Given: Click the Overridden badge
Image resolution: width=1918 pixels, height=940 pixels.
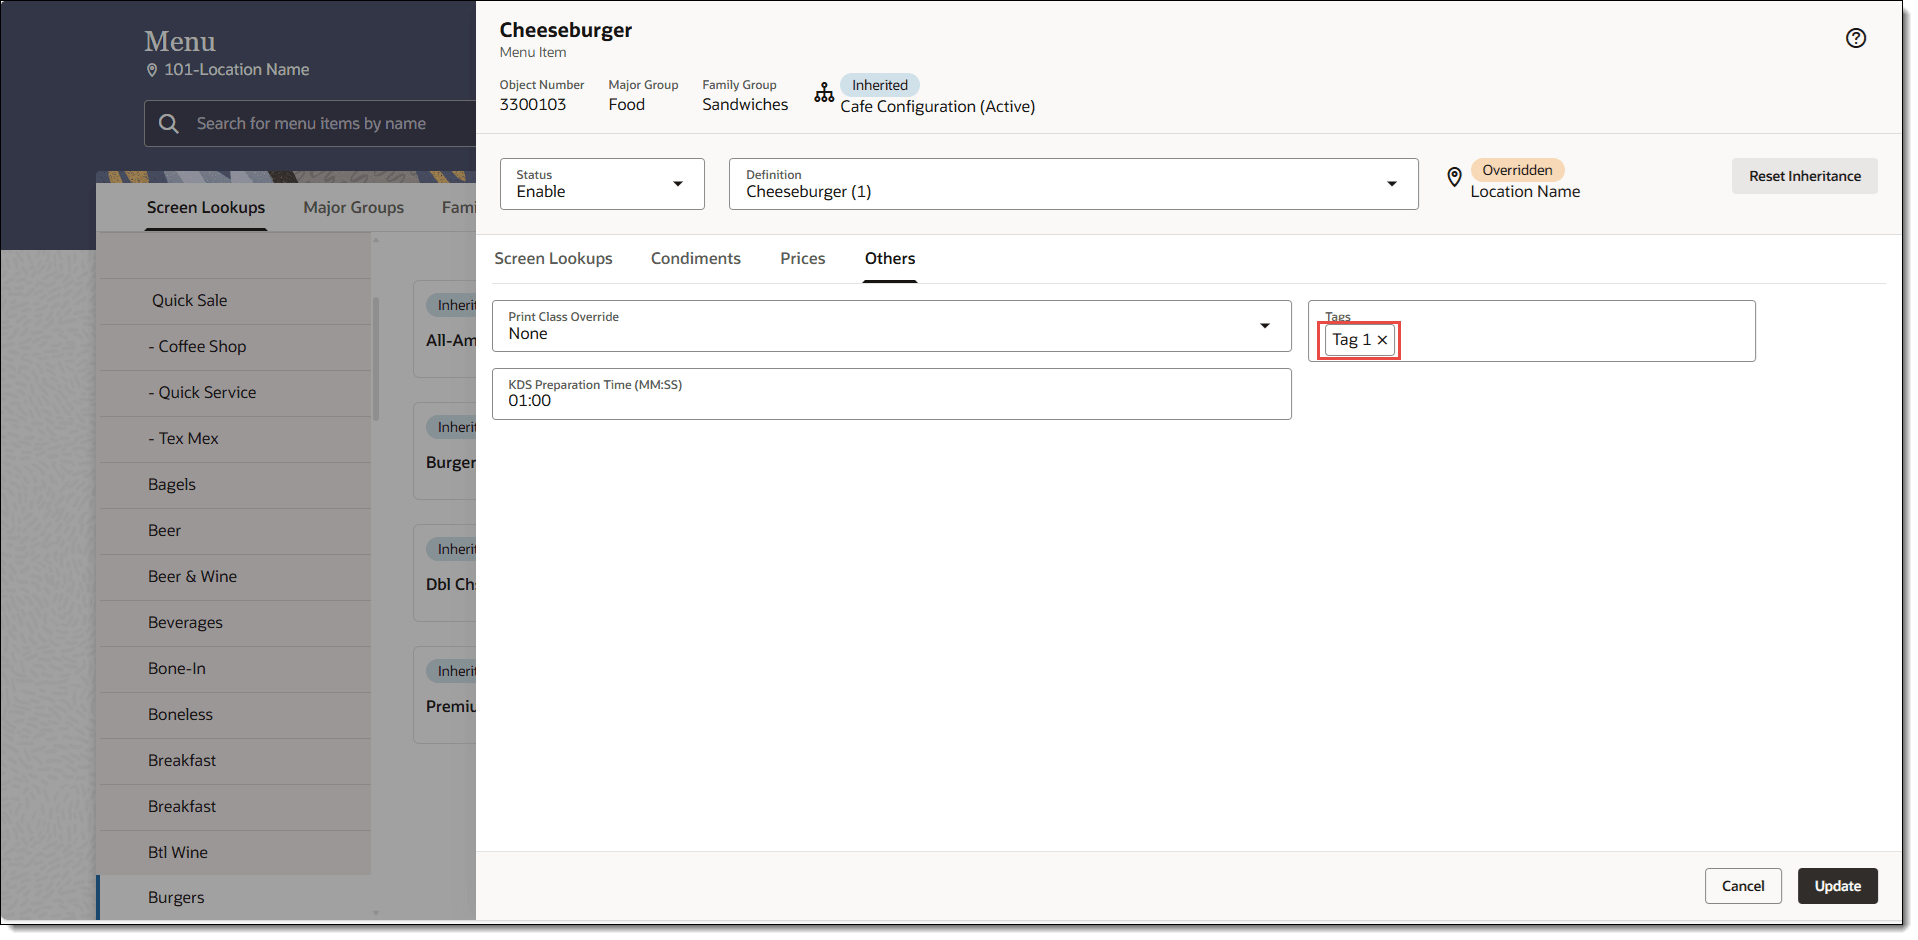Looking at the screenshot, I should tap(1517, 170).
